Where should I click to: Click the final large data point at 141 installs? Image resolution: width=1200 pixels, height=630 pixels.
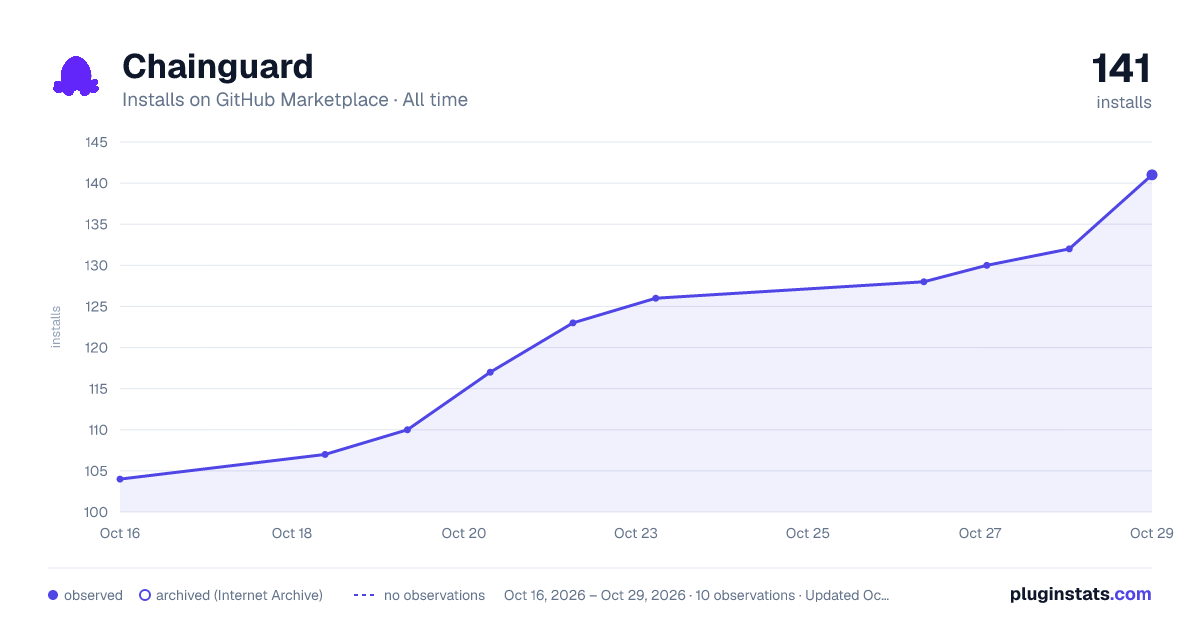pos(1152,175)
